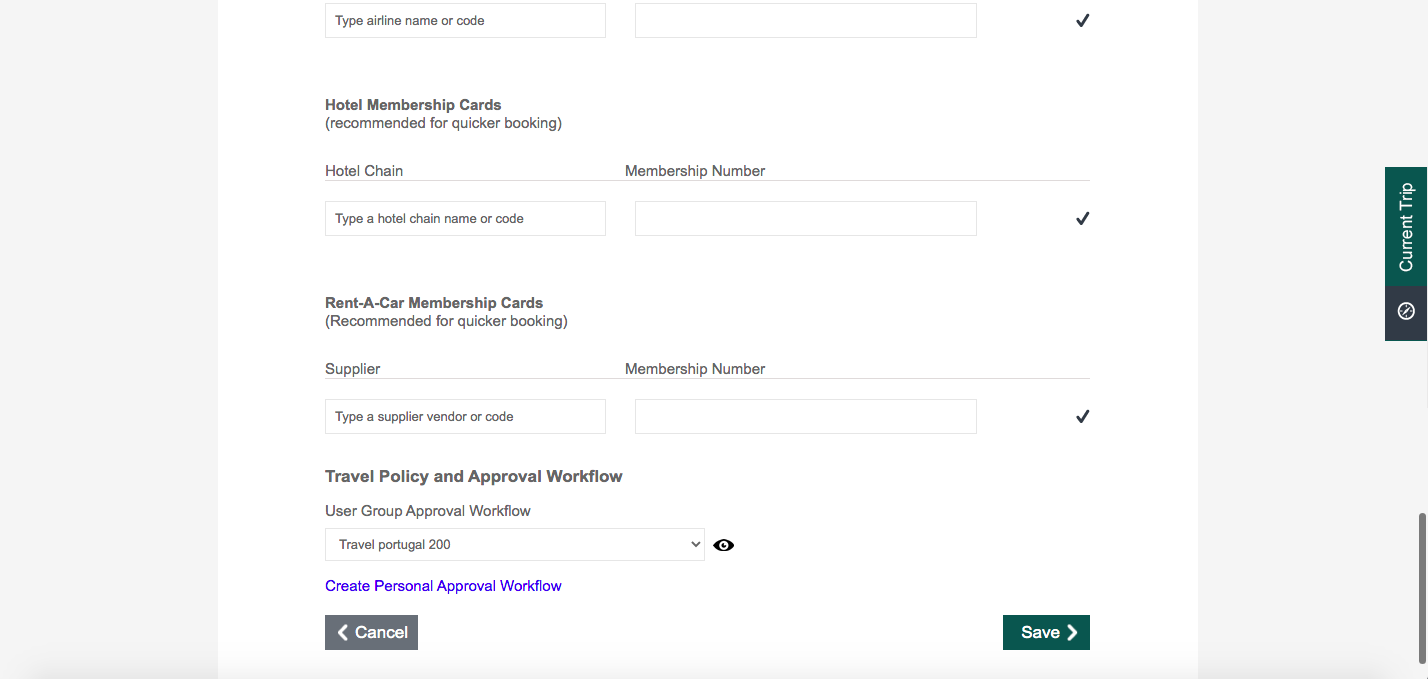Image resolution: width=1428 pixels, height=679 pixels.
Task: Click the eye icon to view workflow
Action: pos(724,545)
